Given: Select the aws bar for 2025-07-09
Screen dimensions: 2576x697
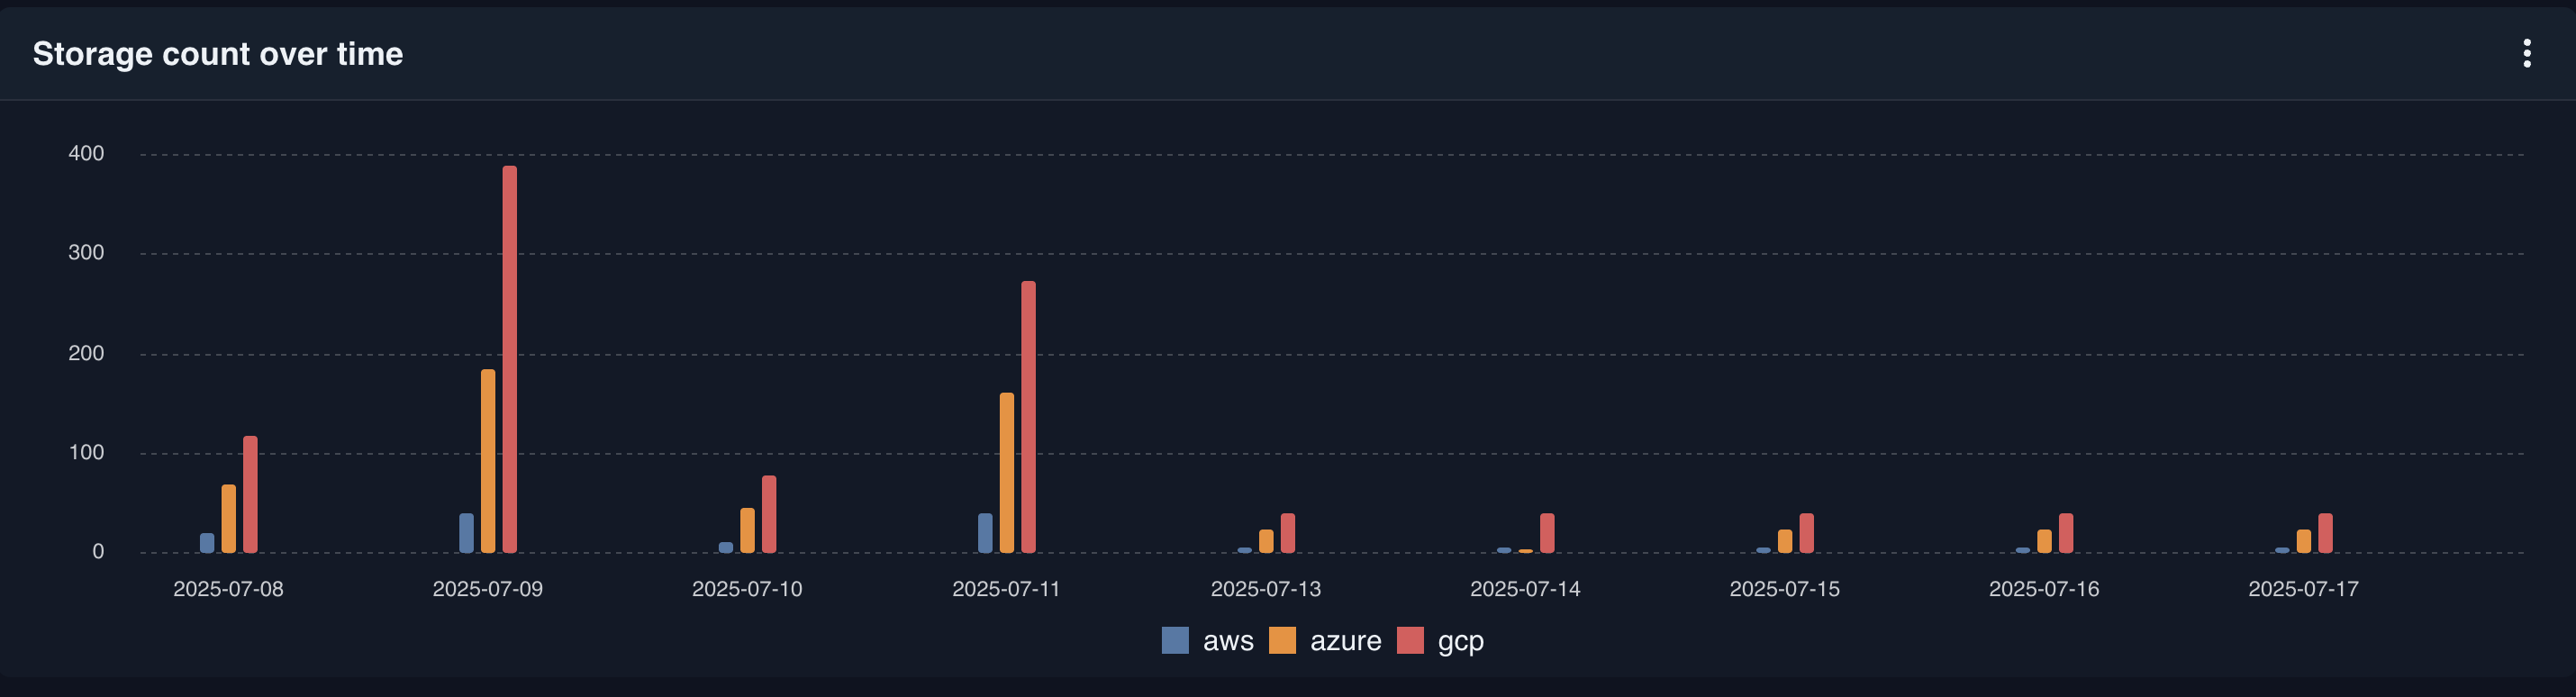Looking at the screenshot, I should (466, 533).
